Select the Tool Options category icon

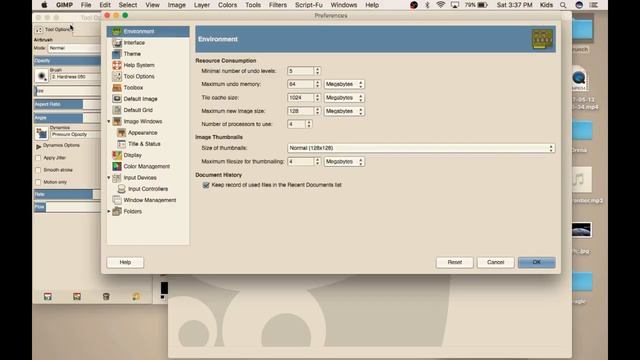tap(117, 76)
